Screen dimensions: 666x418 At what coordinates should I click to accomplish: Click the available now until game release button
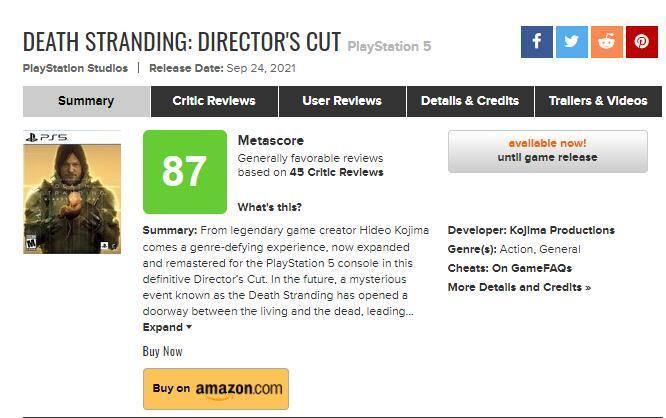coord(547,151)
